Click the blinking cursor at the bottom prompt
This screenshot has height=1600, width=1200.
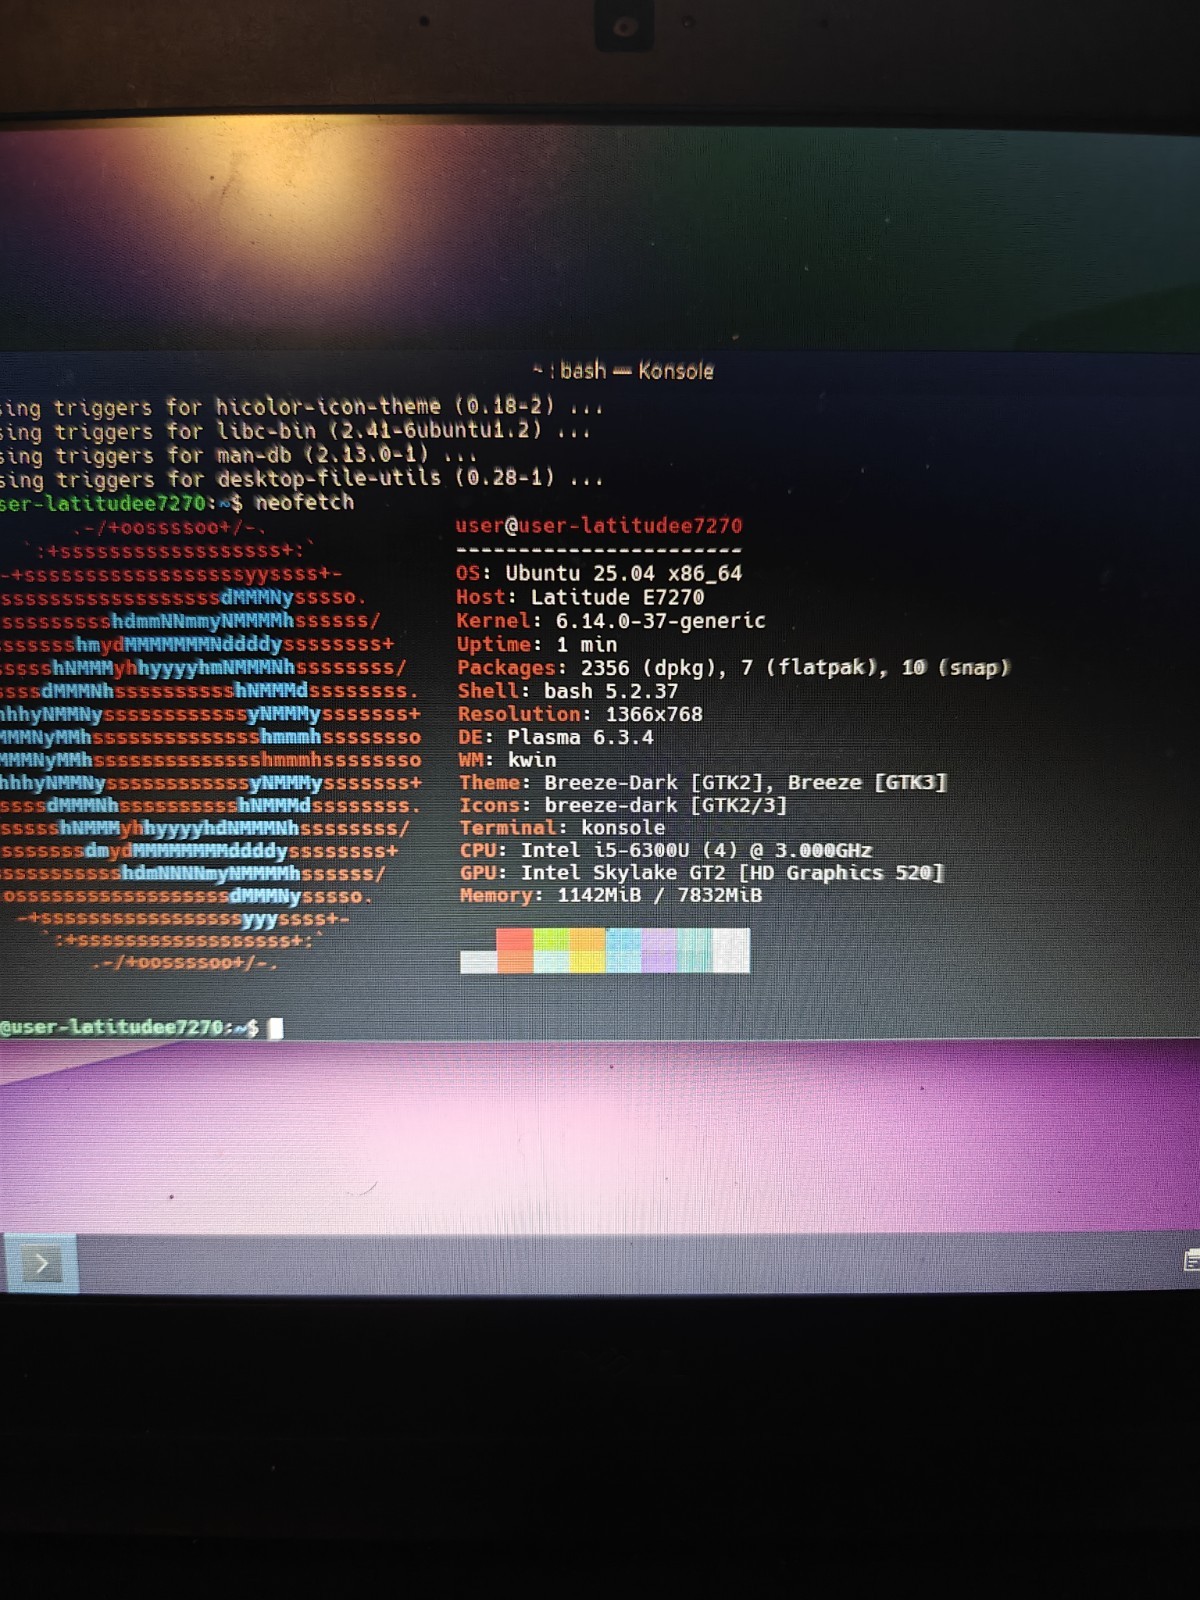click(276, 1028)
